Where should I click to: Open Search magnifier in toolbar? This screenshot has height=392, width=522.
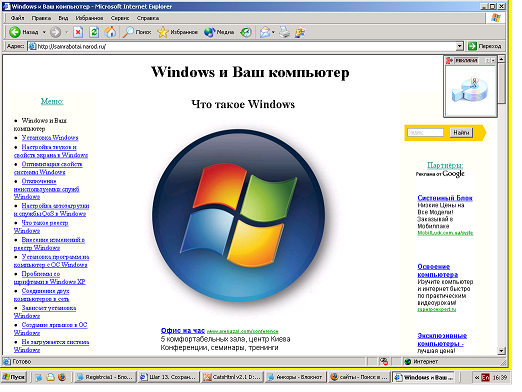tap(128, 32)
